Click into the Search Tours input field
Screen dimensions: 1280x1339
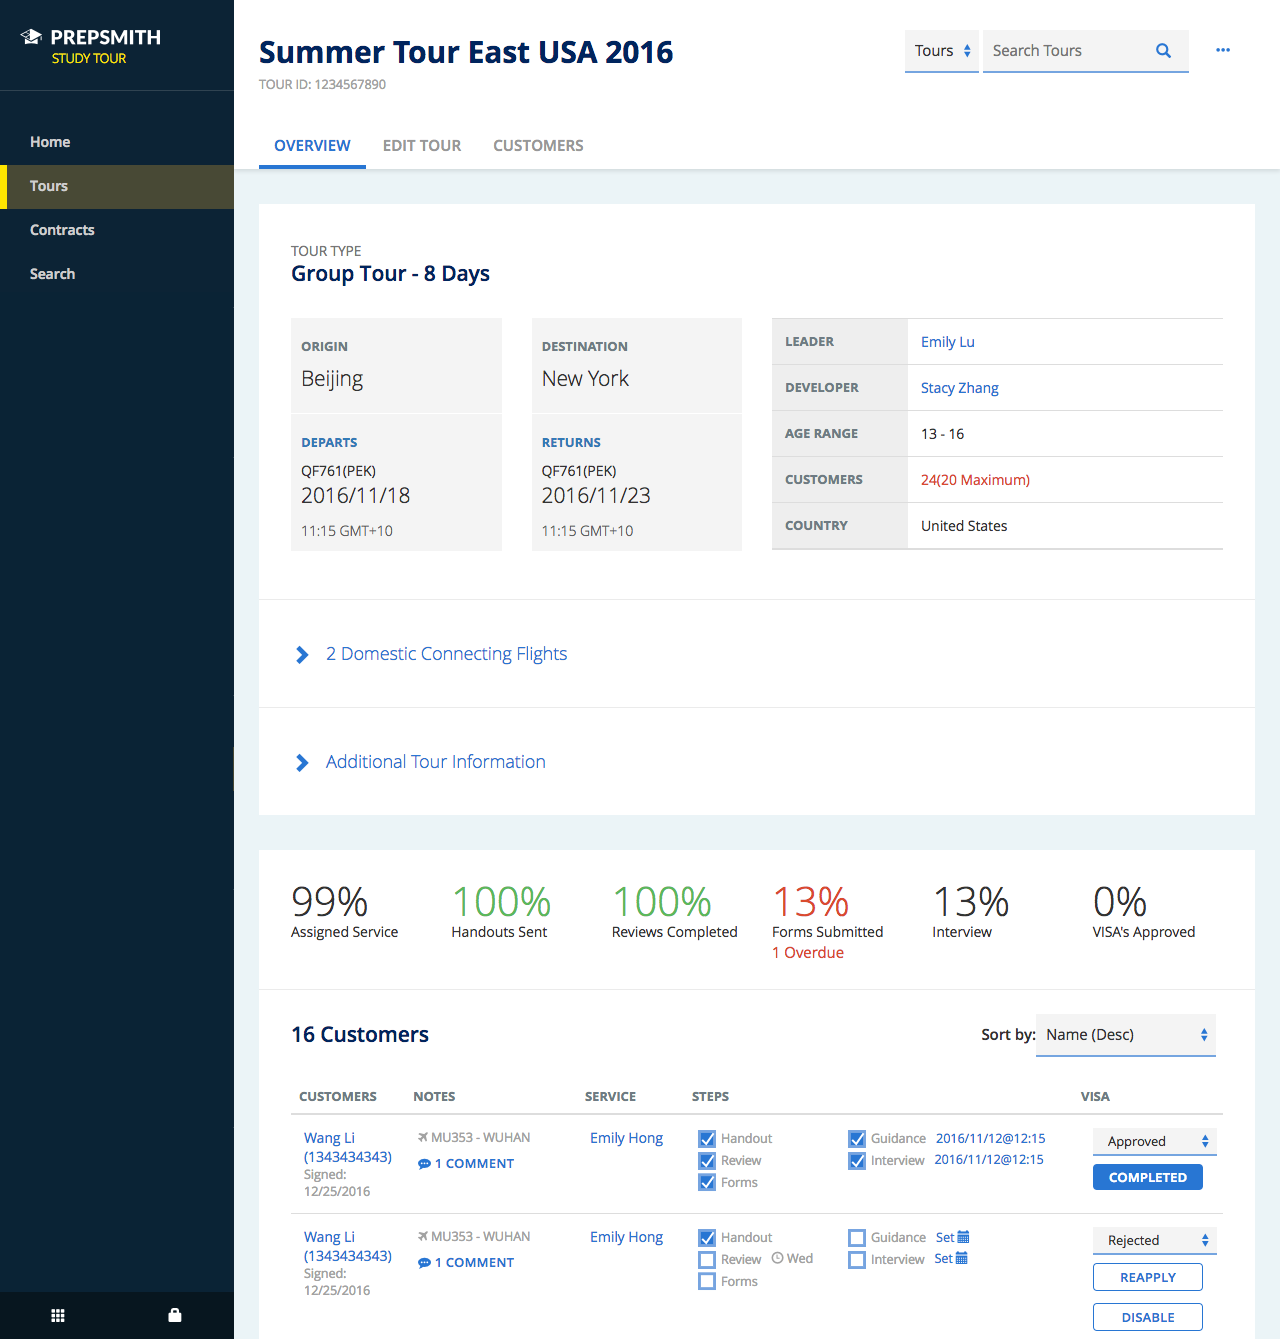1066,51
